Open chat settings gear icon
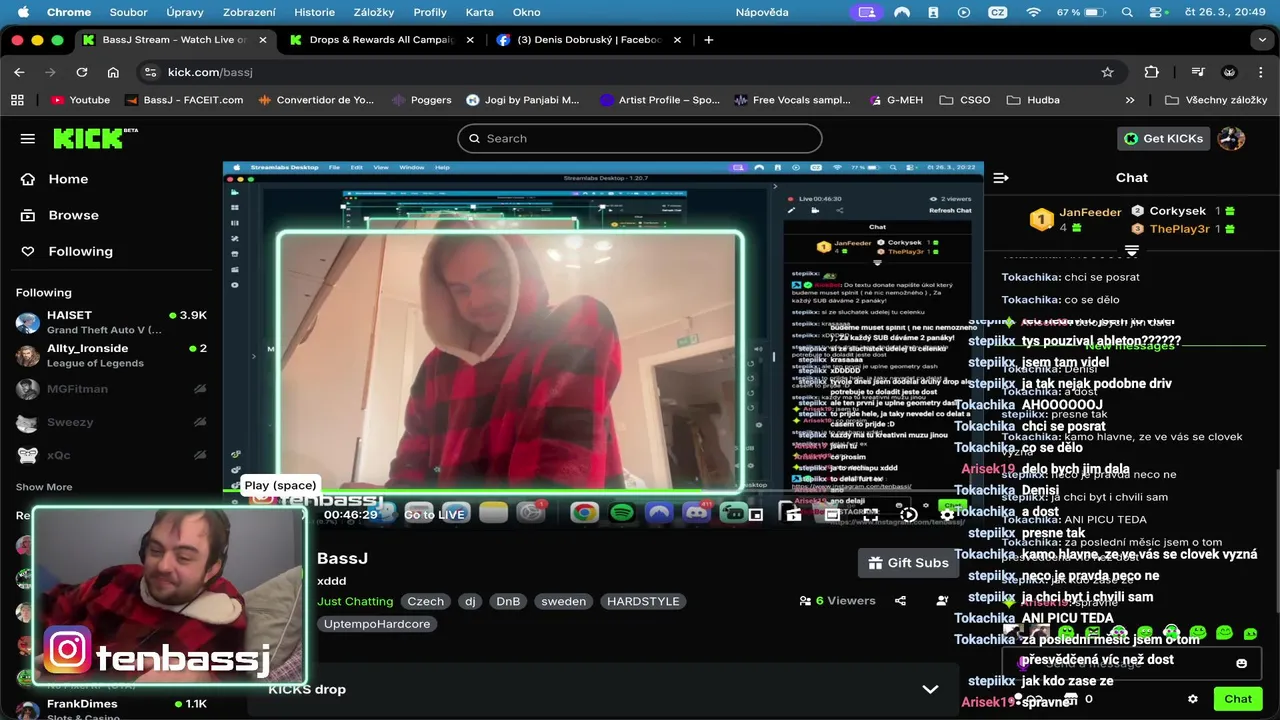Viewport: 1280px width, 720px height. tap(1192, 699)
